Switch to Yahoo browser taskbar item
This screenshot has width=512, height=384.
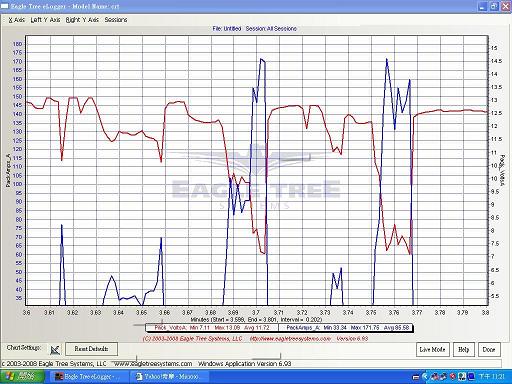pos(171,377)
